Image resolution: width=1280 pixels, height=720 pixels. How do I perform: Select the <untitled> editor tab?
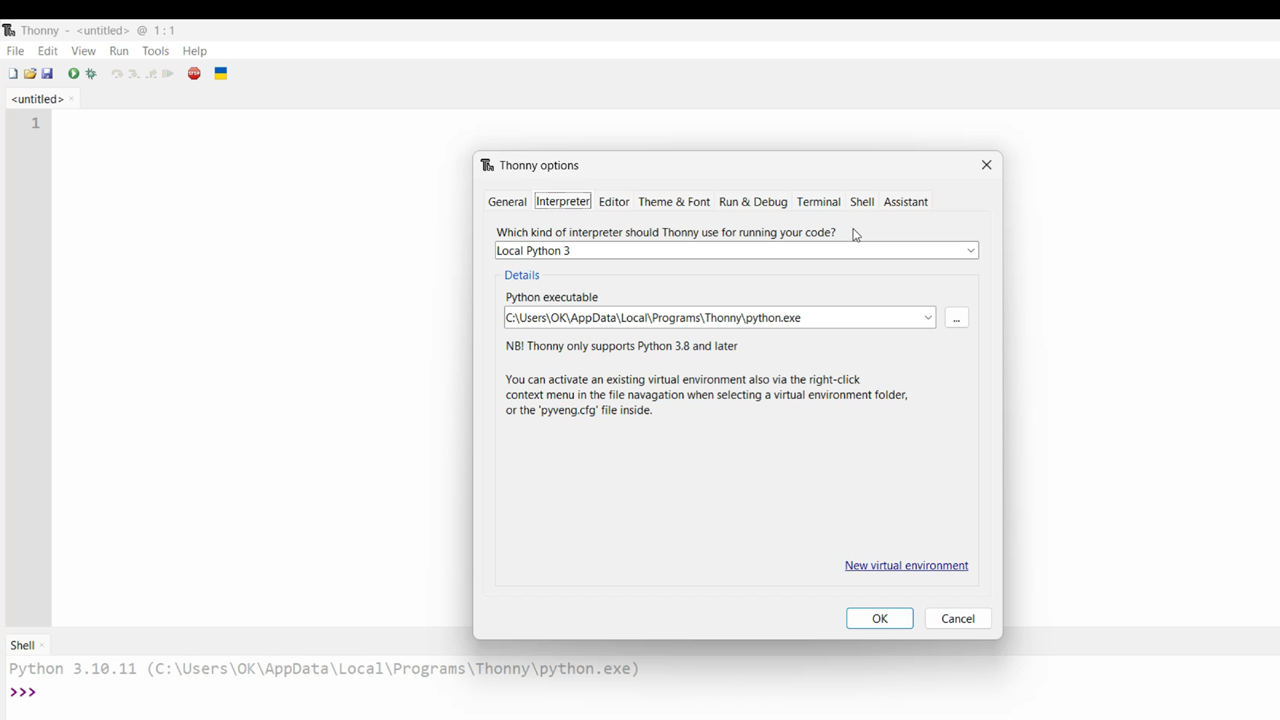click(37, 99)
